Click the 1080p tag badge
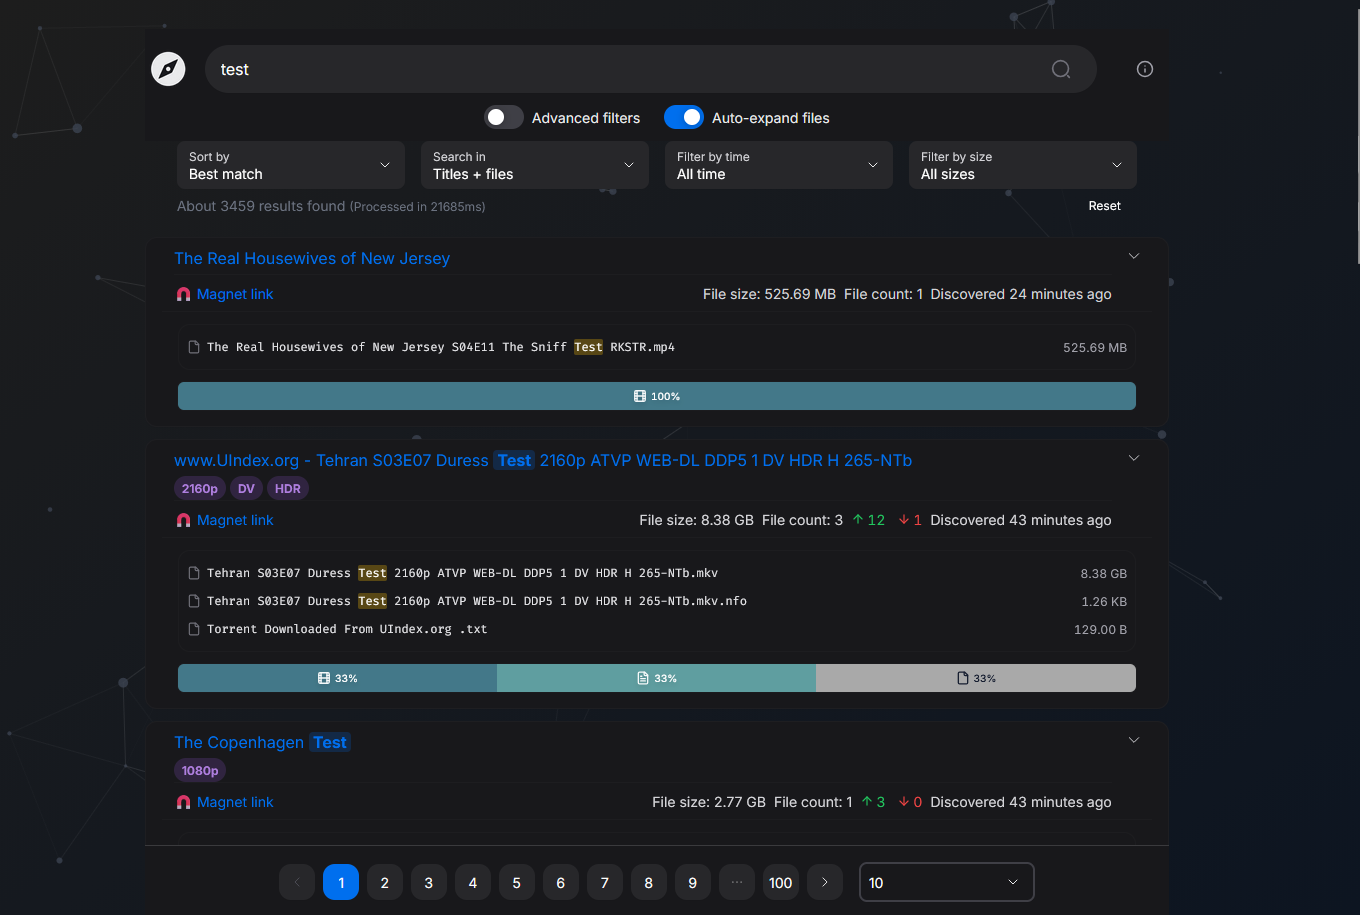 (200, 771)
